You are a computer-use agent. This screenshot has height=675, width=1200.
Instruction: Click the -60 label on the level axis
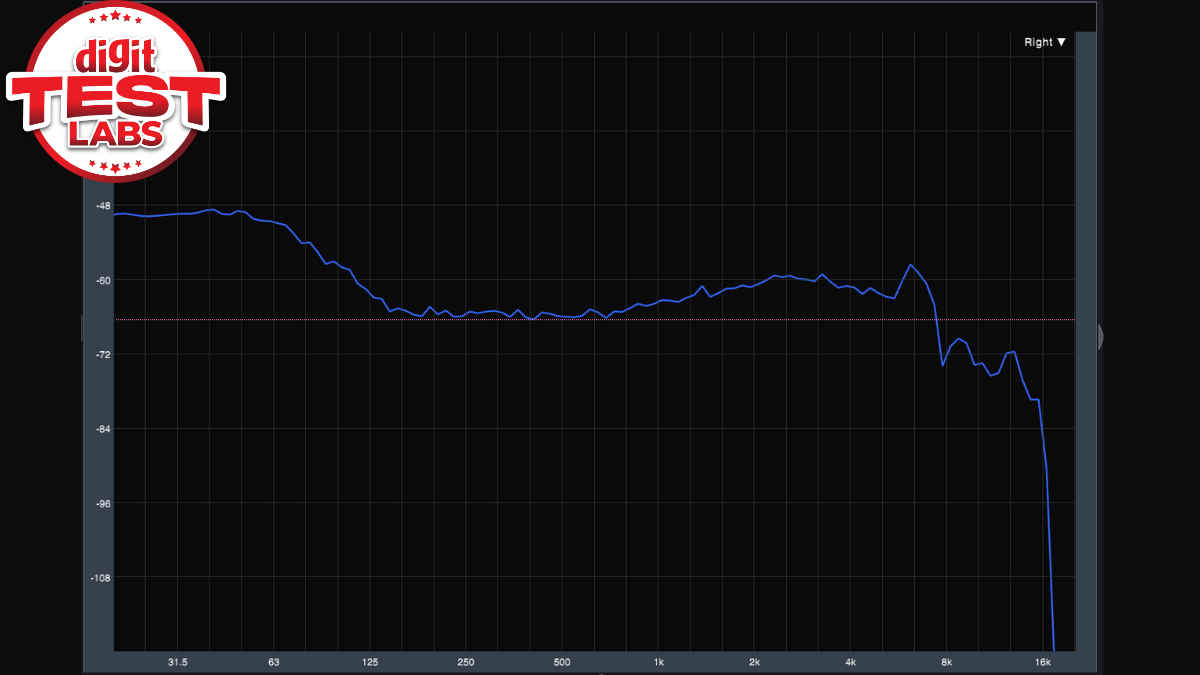[101, 280]
